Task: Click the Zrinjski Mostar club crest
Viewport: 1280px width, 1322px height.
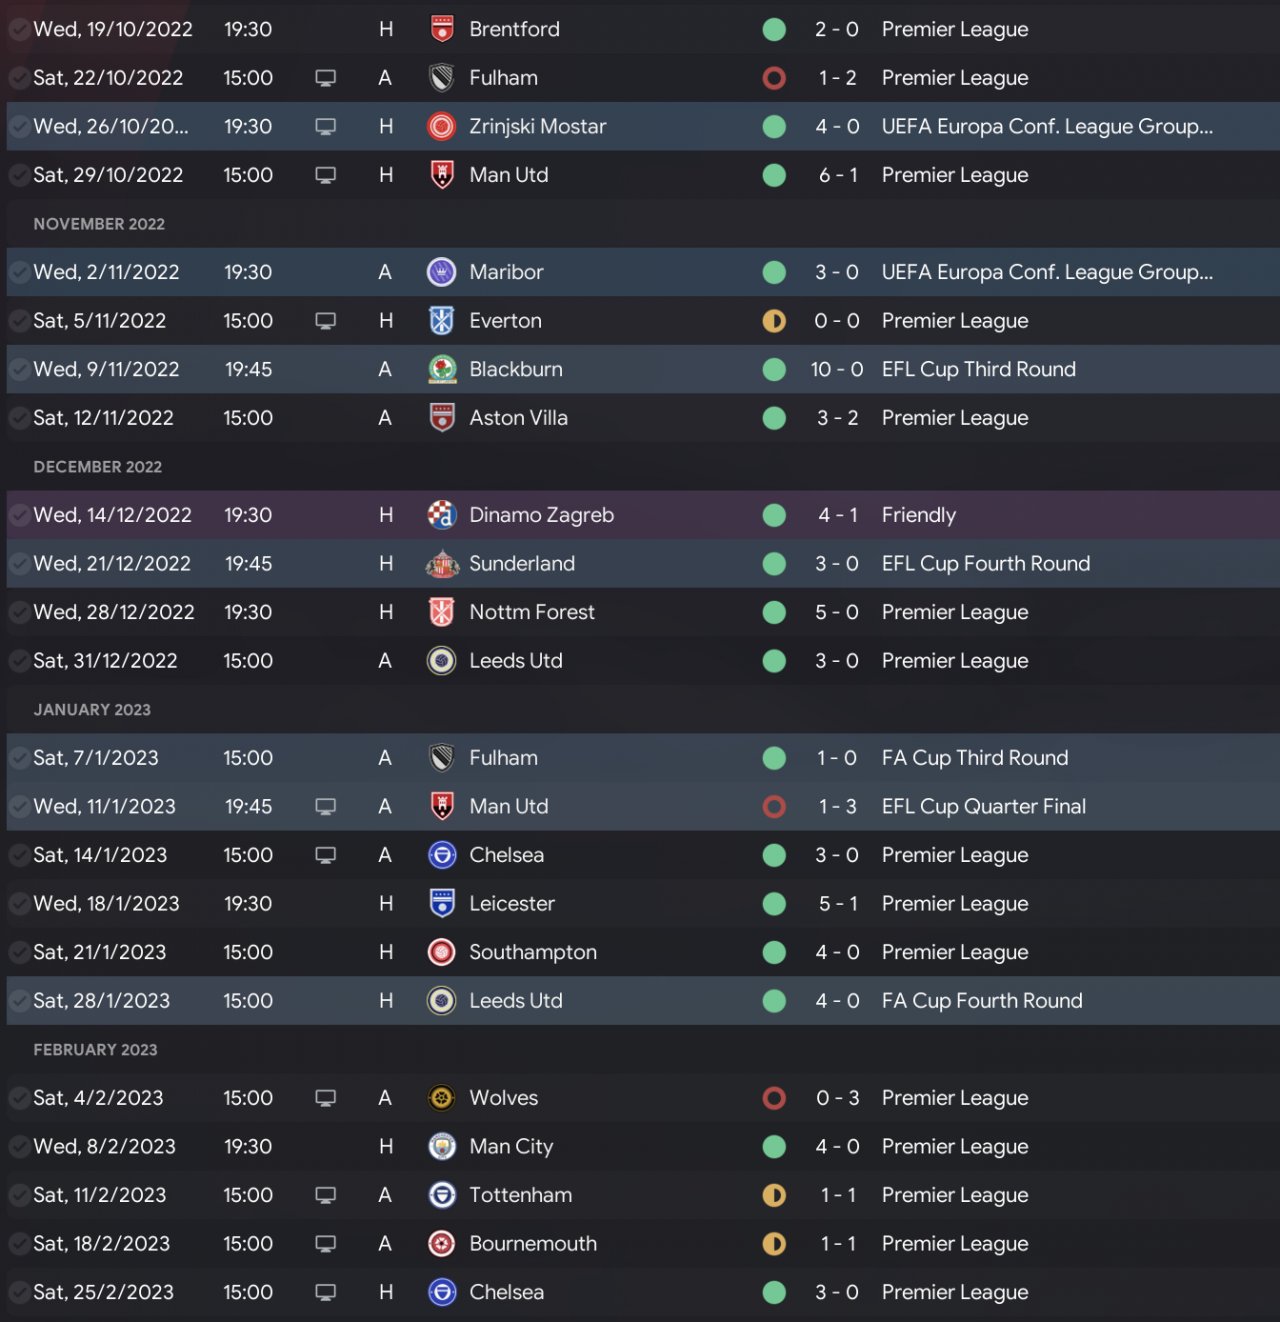Action: 441,126
